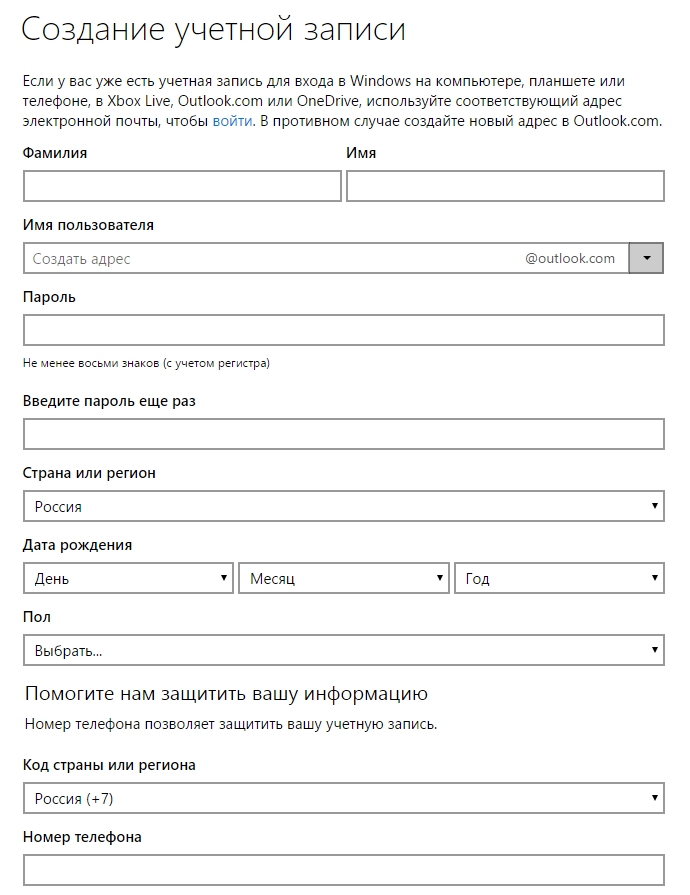
Task: Focus the Фамилия text box
Action: click(182, 186)
